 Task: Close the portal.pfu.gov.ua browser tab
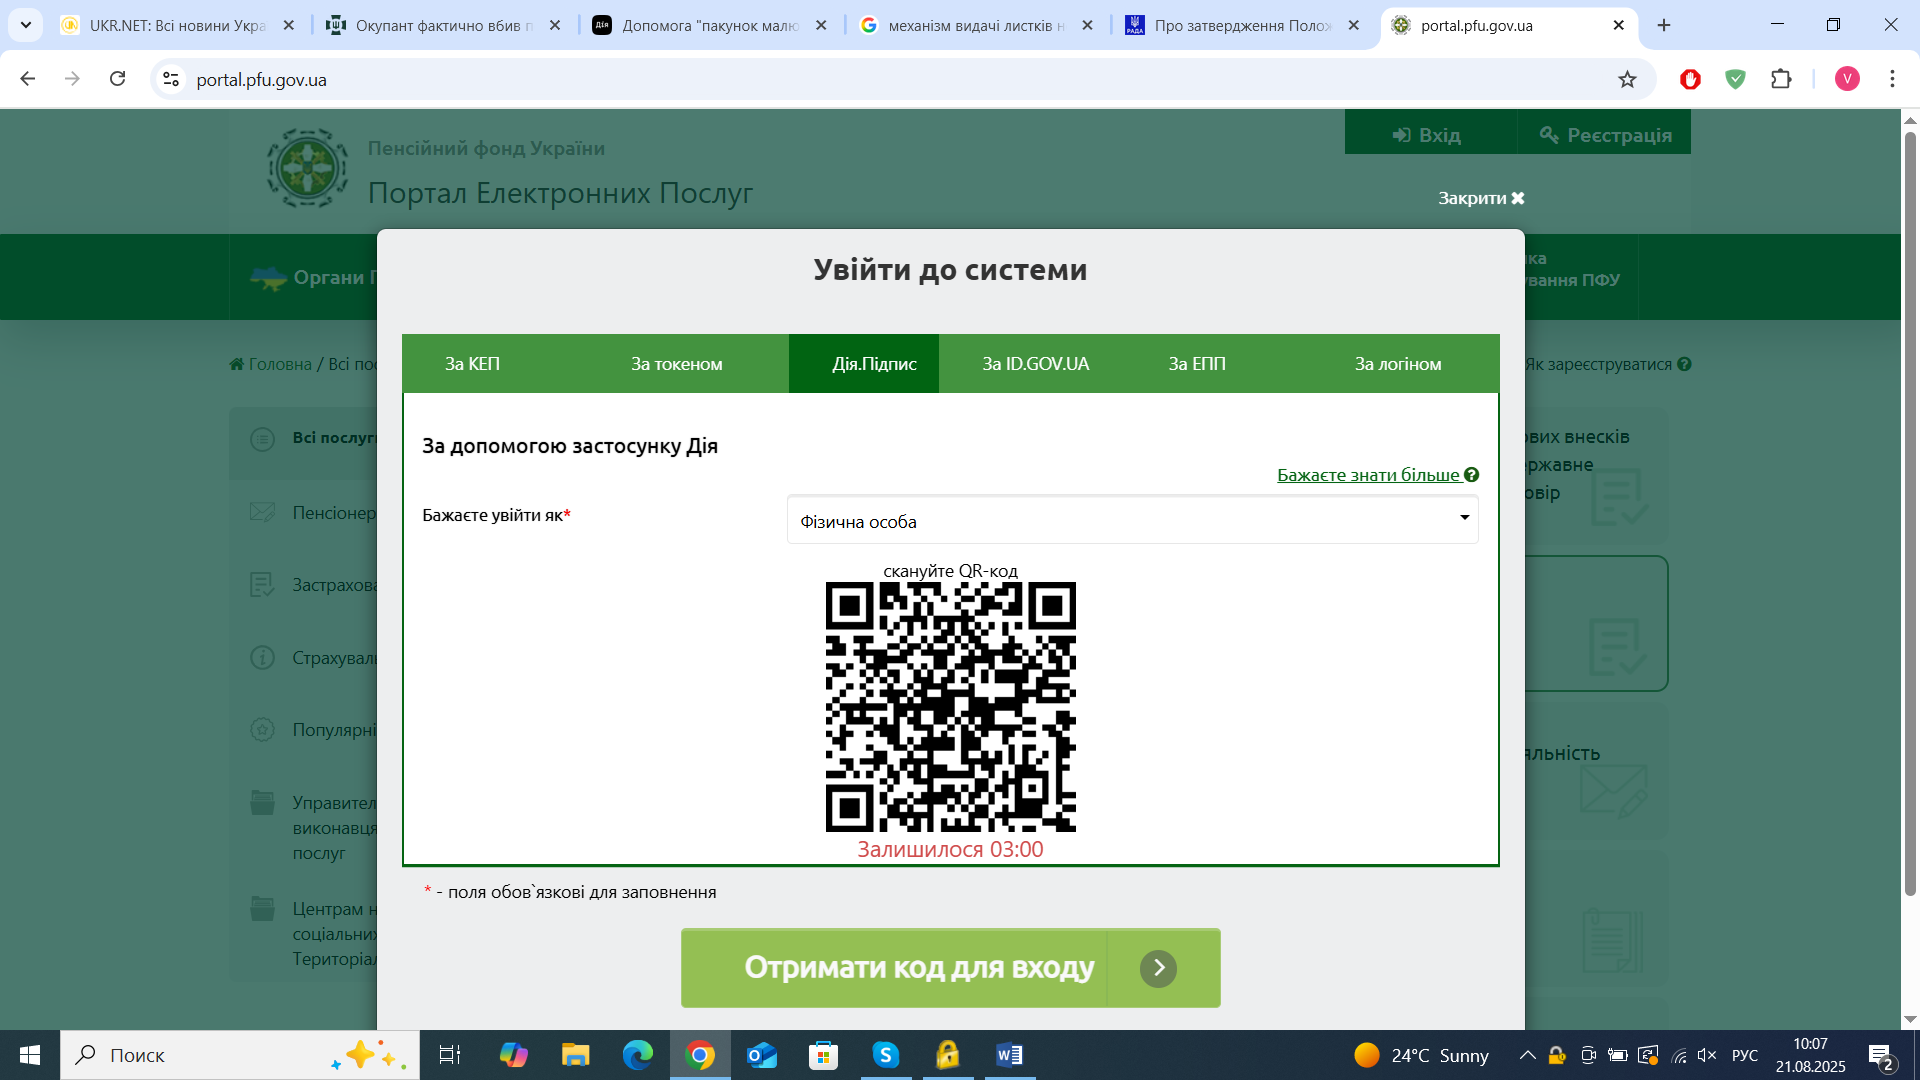point(1619,25)
